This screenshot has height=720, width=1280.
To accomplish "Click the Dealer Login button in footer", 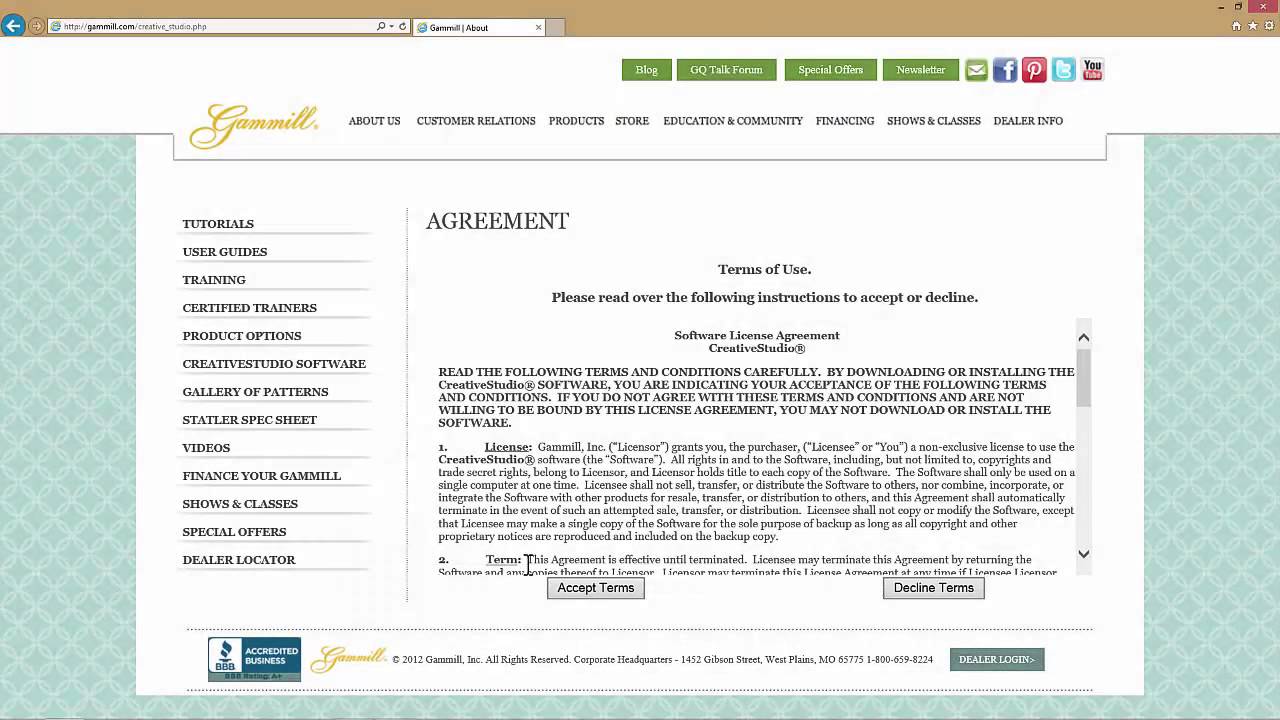I will pos(996,660).
